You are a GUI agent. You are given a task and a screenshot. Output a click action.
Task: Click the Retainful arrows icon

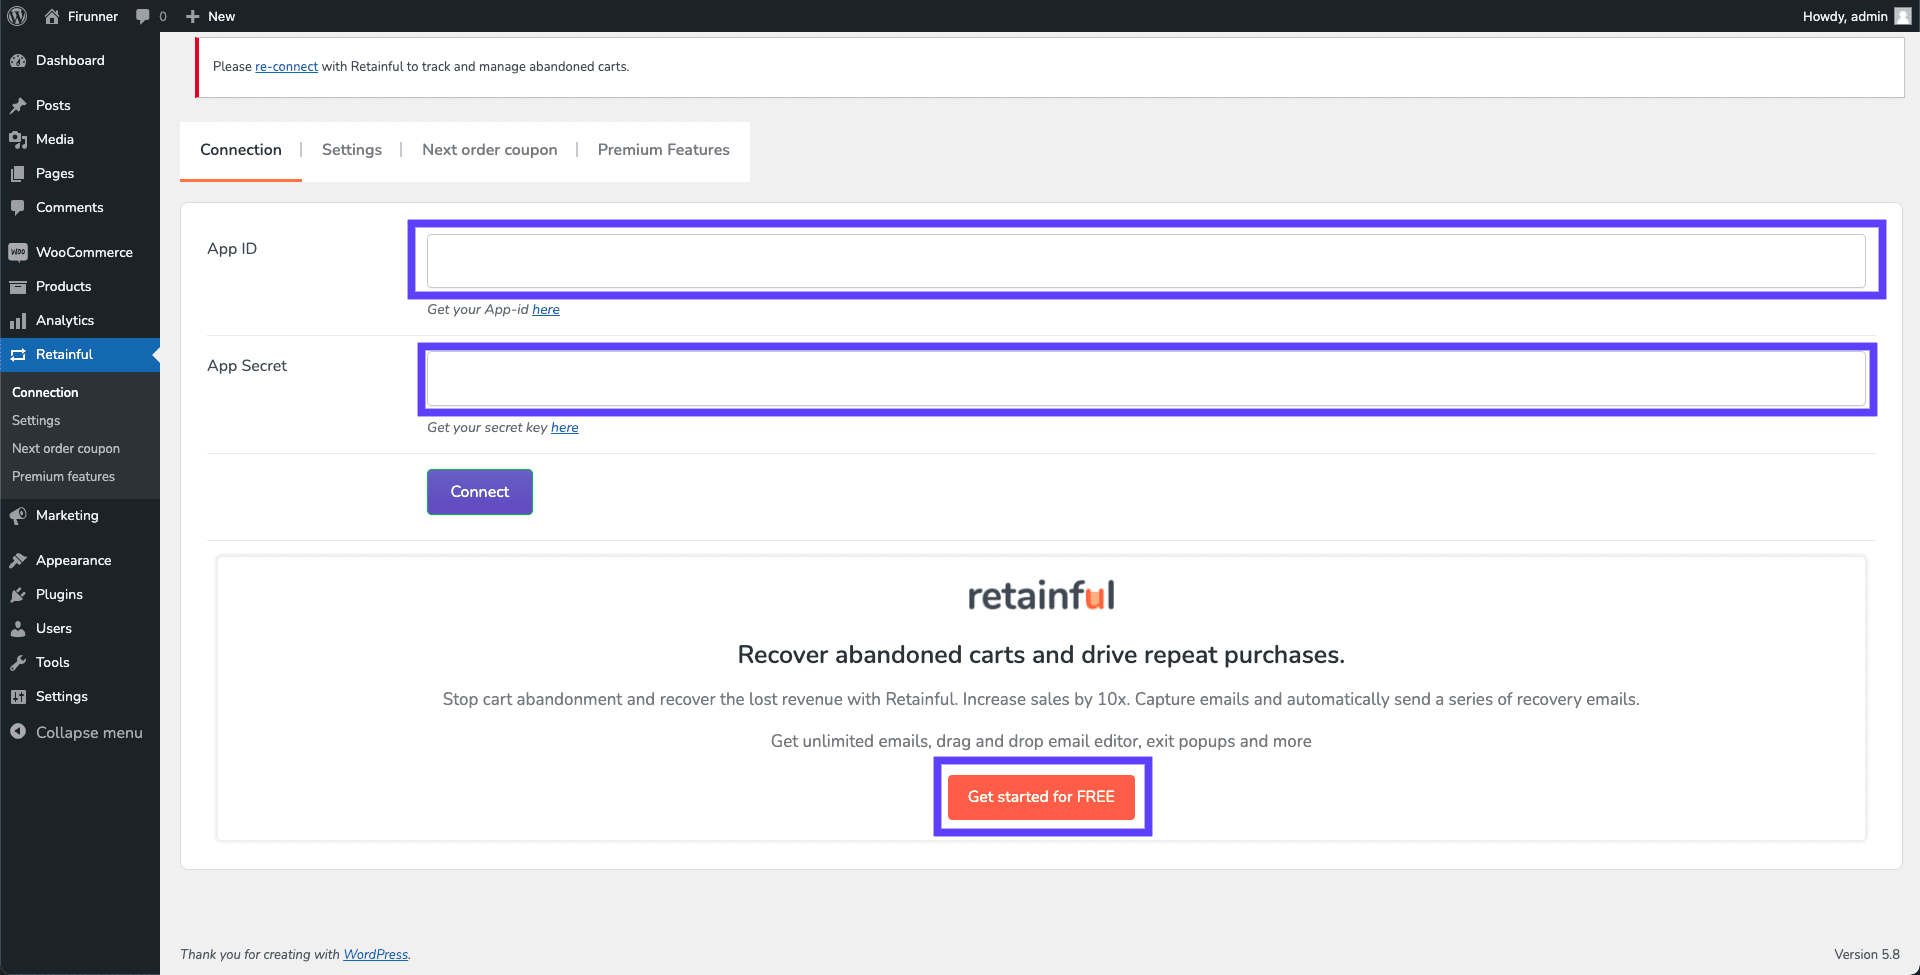tap(18, 355)
